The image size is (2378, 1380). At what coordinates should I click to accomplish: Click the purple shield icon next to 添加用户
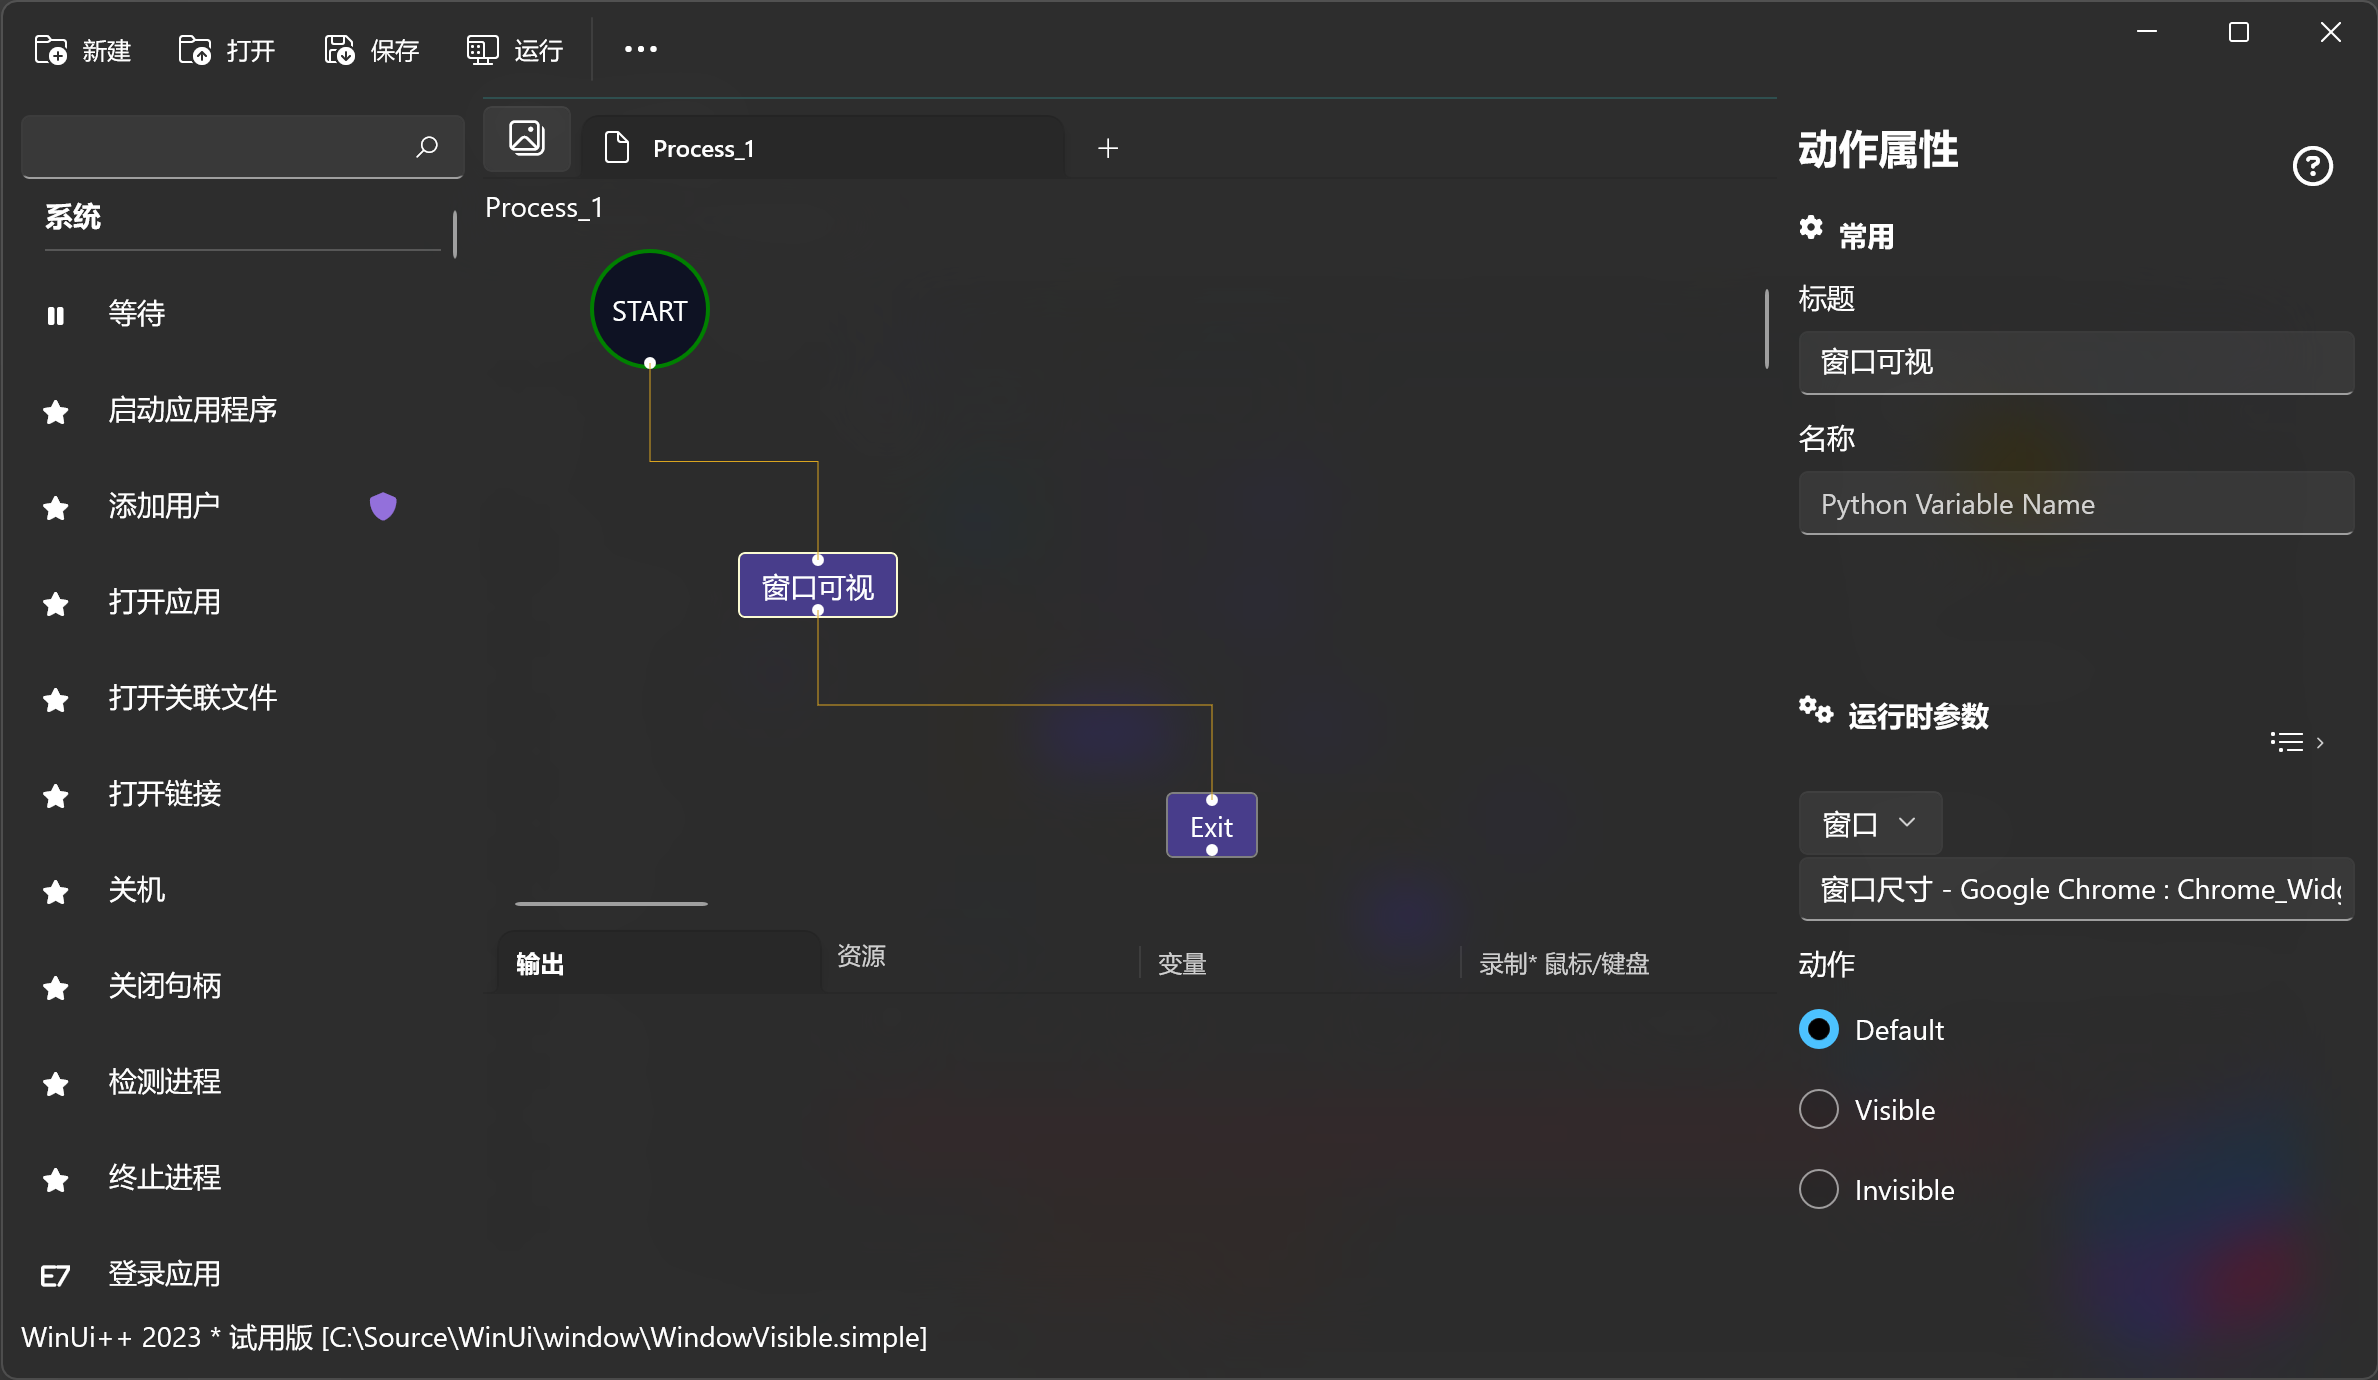coord(383,507)
